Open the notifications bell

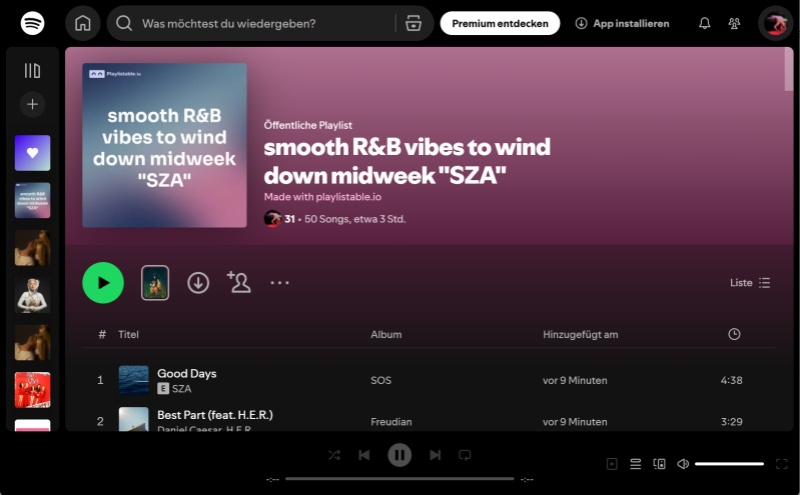pos(704,23)
